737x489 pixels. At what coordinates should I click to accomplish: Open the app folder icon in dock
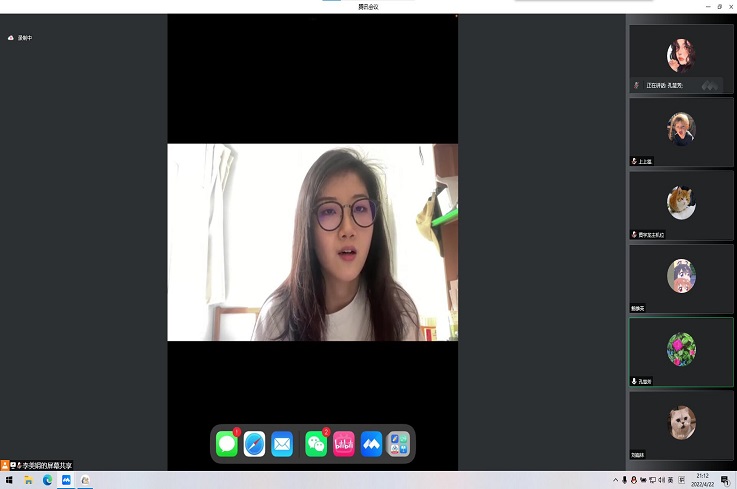pyautogui.click(x=398, y=443)
